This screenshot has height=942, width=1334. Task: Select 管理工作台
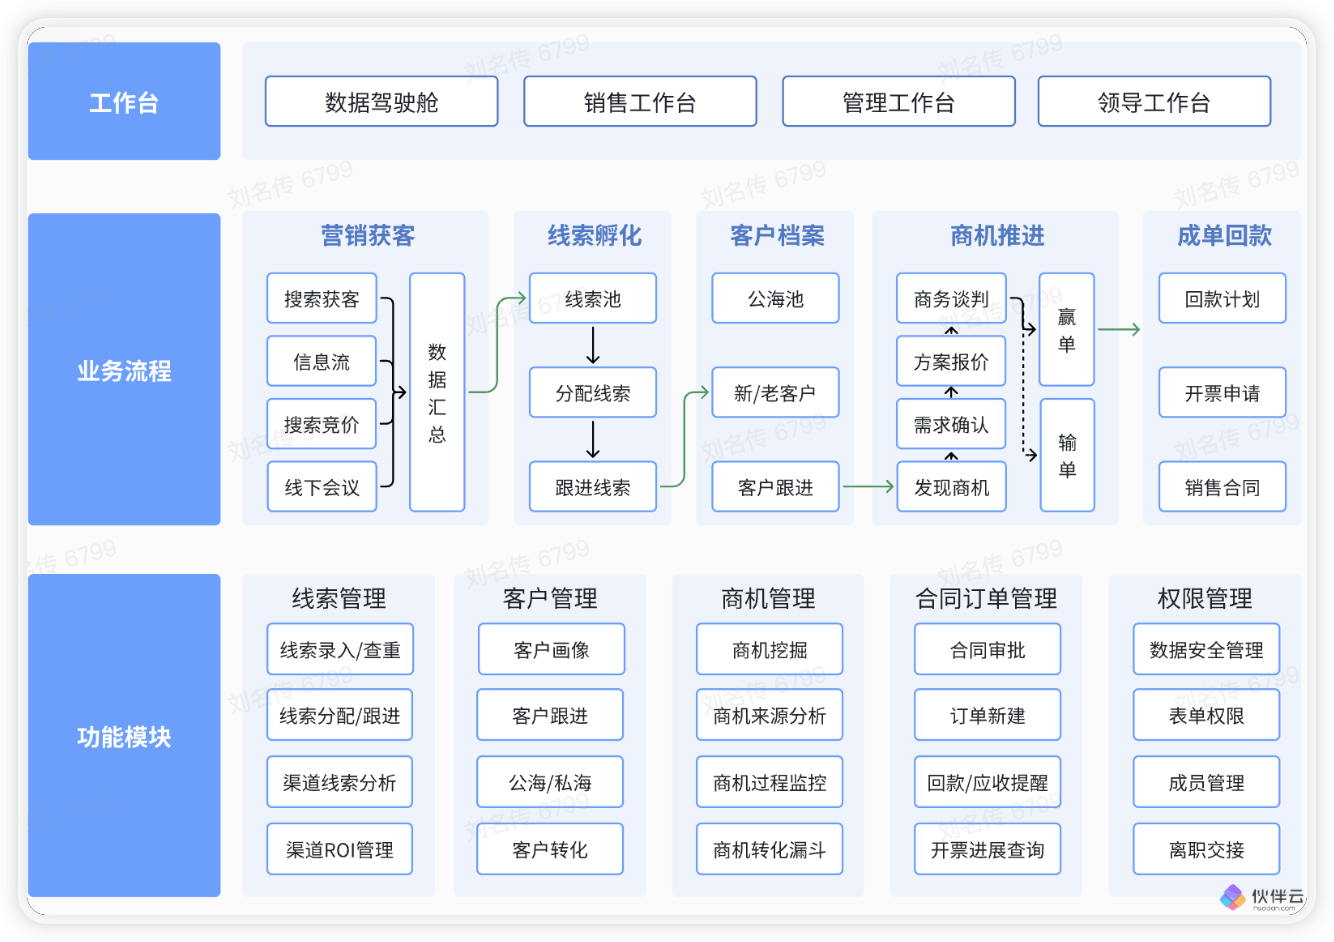click(x=898, y=102)
